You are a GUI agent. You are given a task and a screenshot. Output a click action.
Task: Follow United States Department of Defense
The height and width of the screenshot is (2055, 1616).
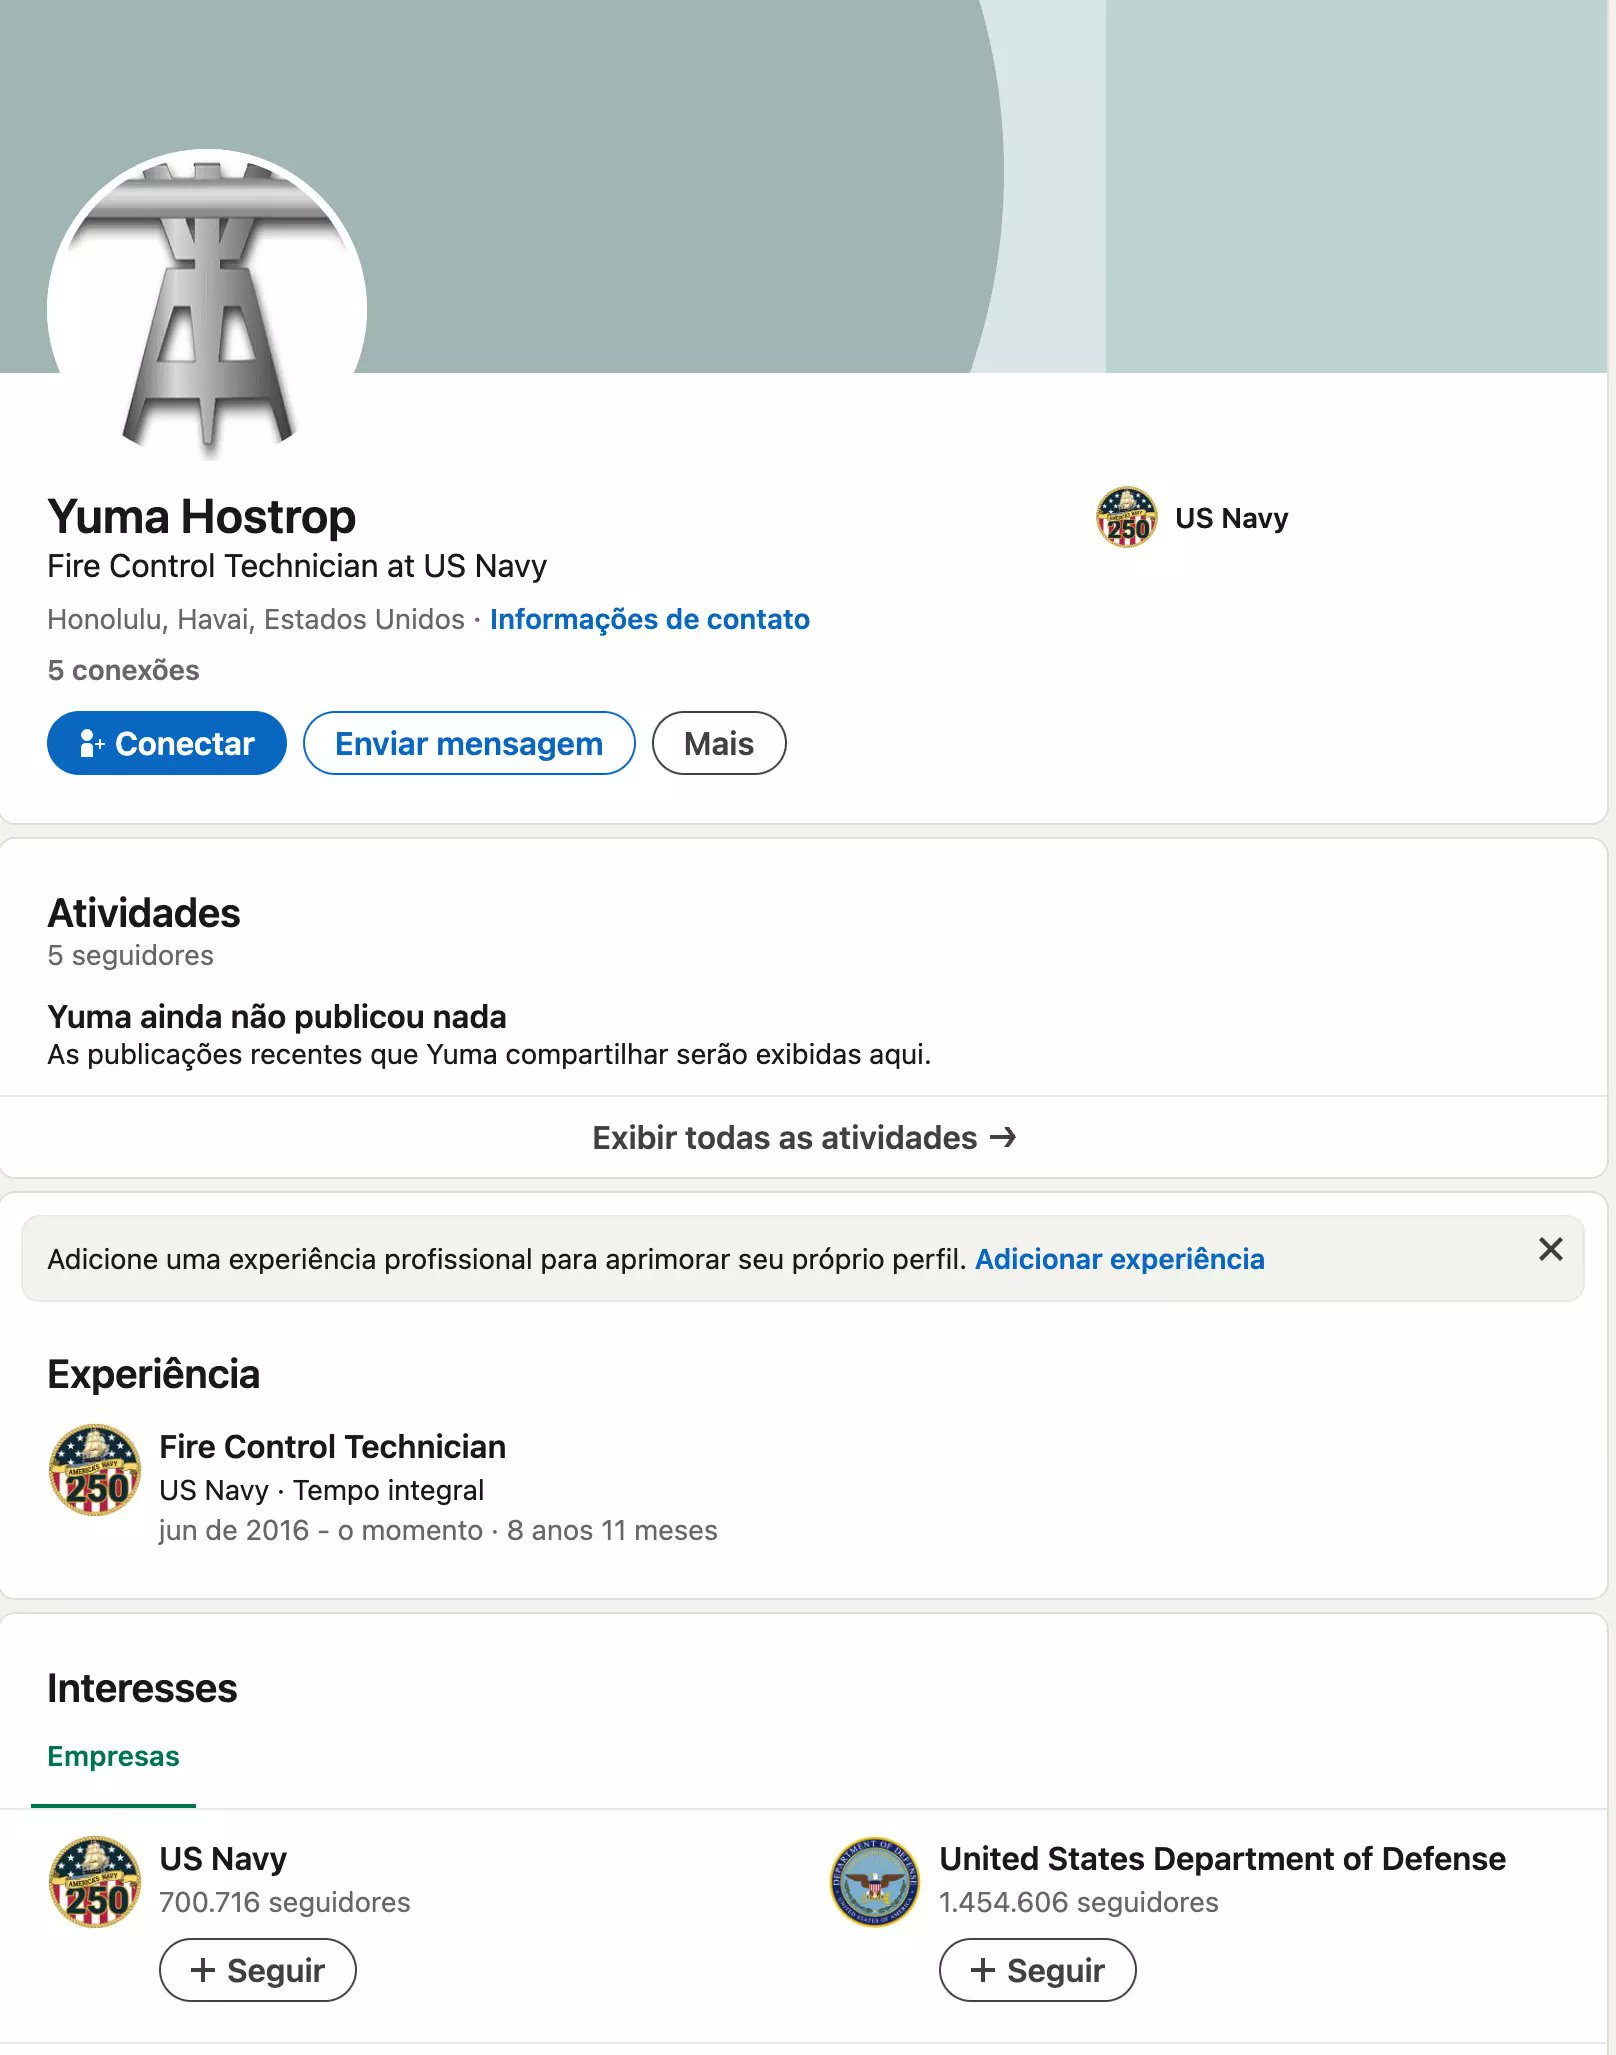coord(1037,1970)
